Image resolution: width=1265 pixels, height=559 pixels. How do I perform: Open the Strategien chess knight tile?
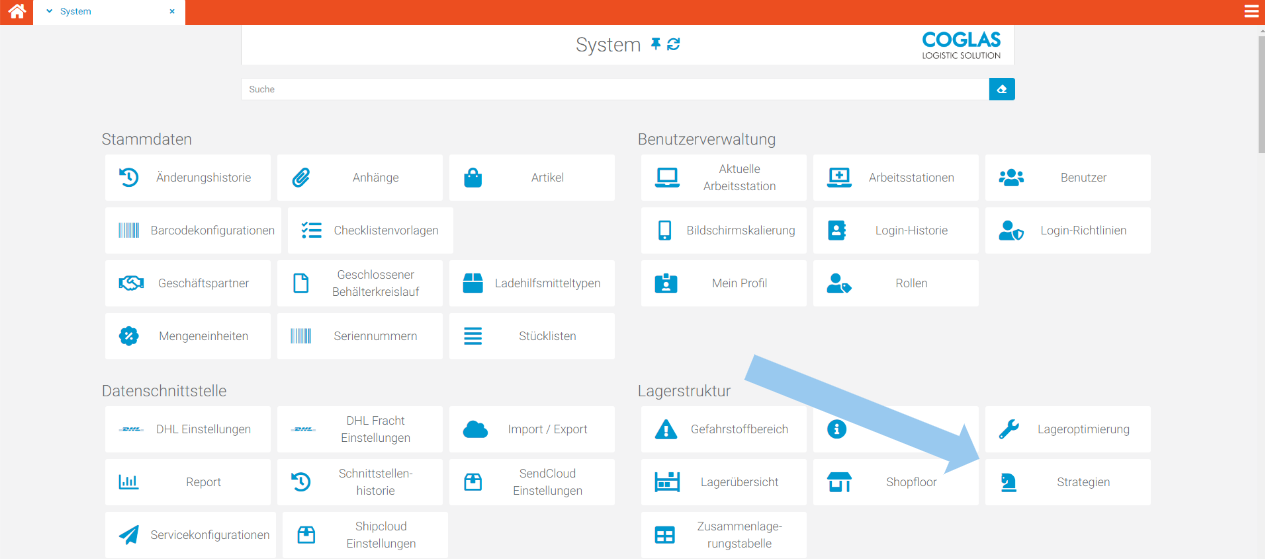click(1067, 482)
